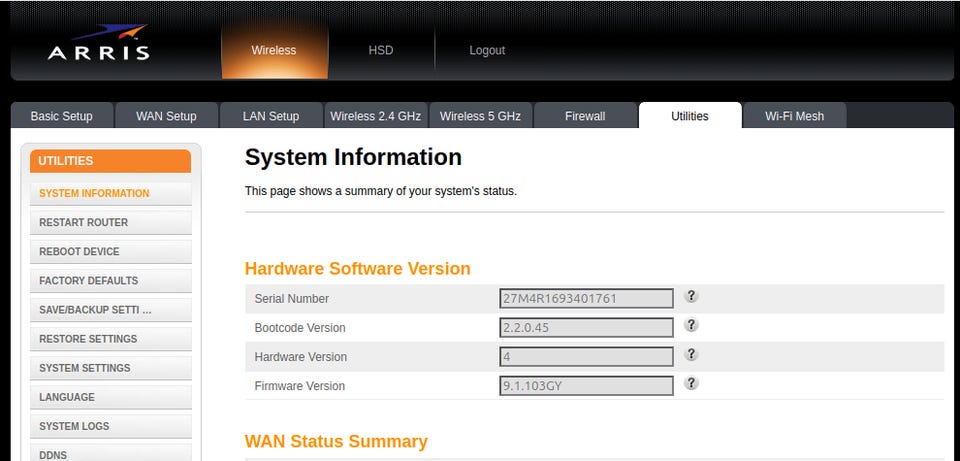Click the WAN Status Summary heading
Screen dimensions: 960x461
[x=336, y=441]
